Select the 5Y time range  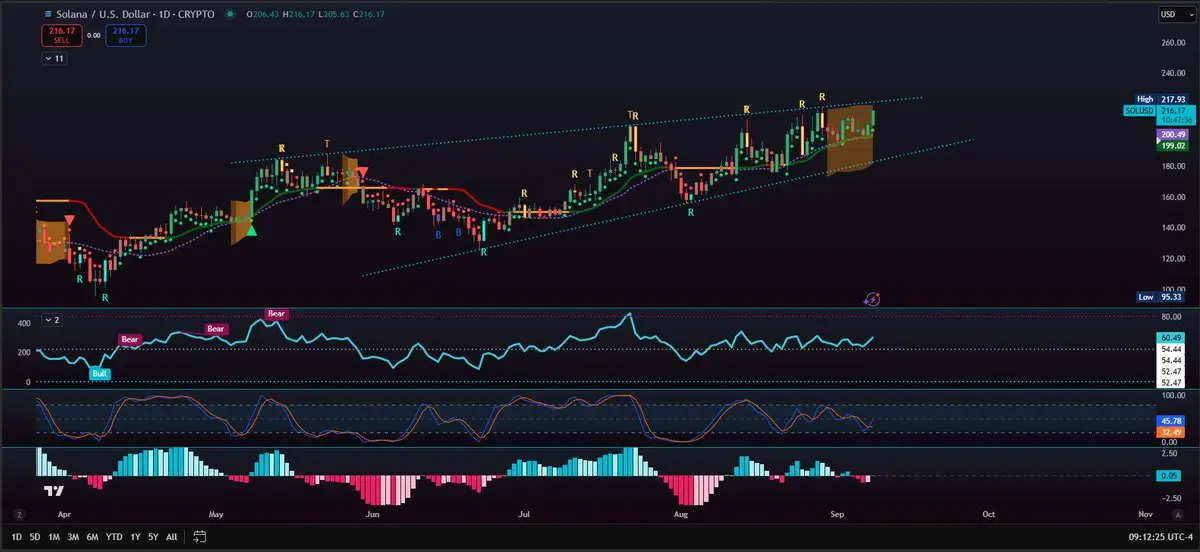[x=153, y=537]
